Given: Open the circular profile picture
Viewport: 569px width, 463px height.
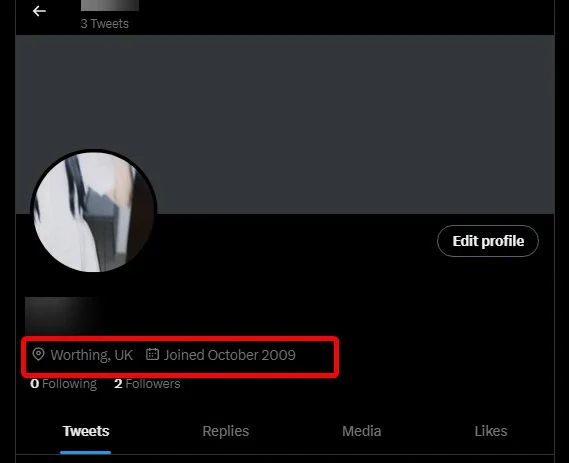Looking at the screenshot, I should (94, 211).
